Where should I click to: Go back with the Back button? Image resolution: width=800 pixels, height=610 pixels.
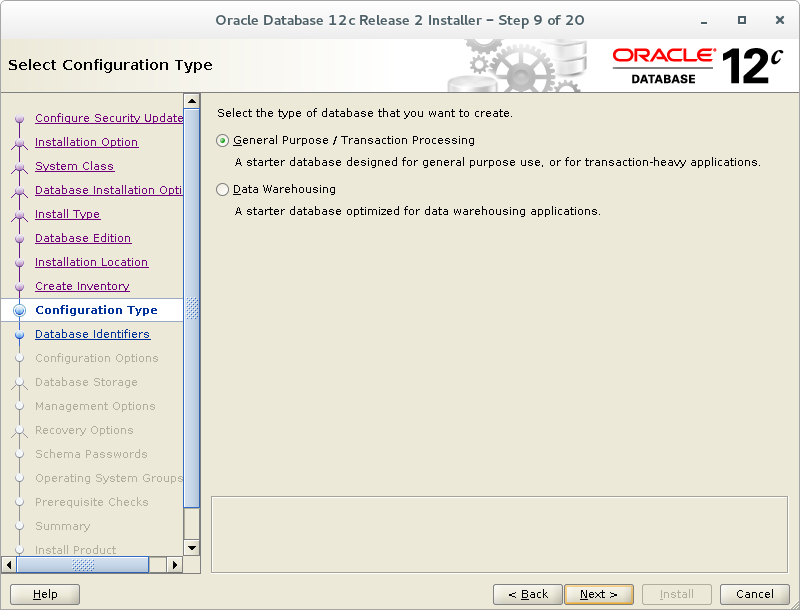[528, 594]
